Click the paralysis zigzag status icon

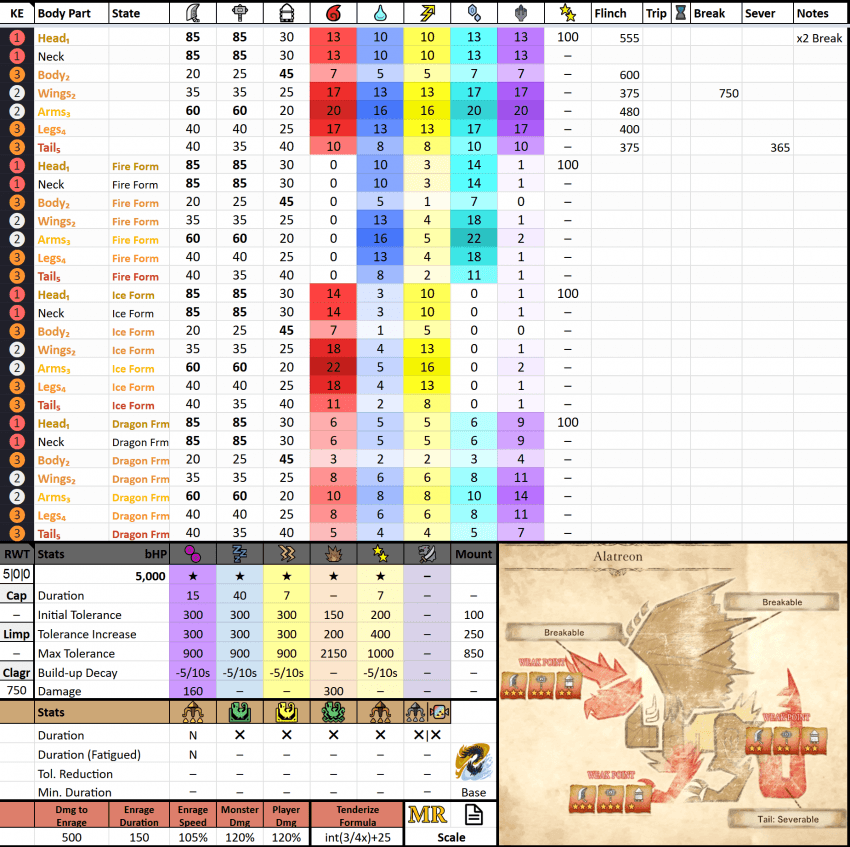click(286, 554)
